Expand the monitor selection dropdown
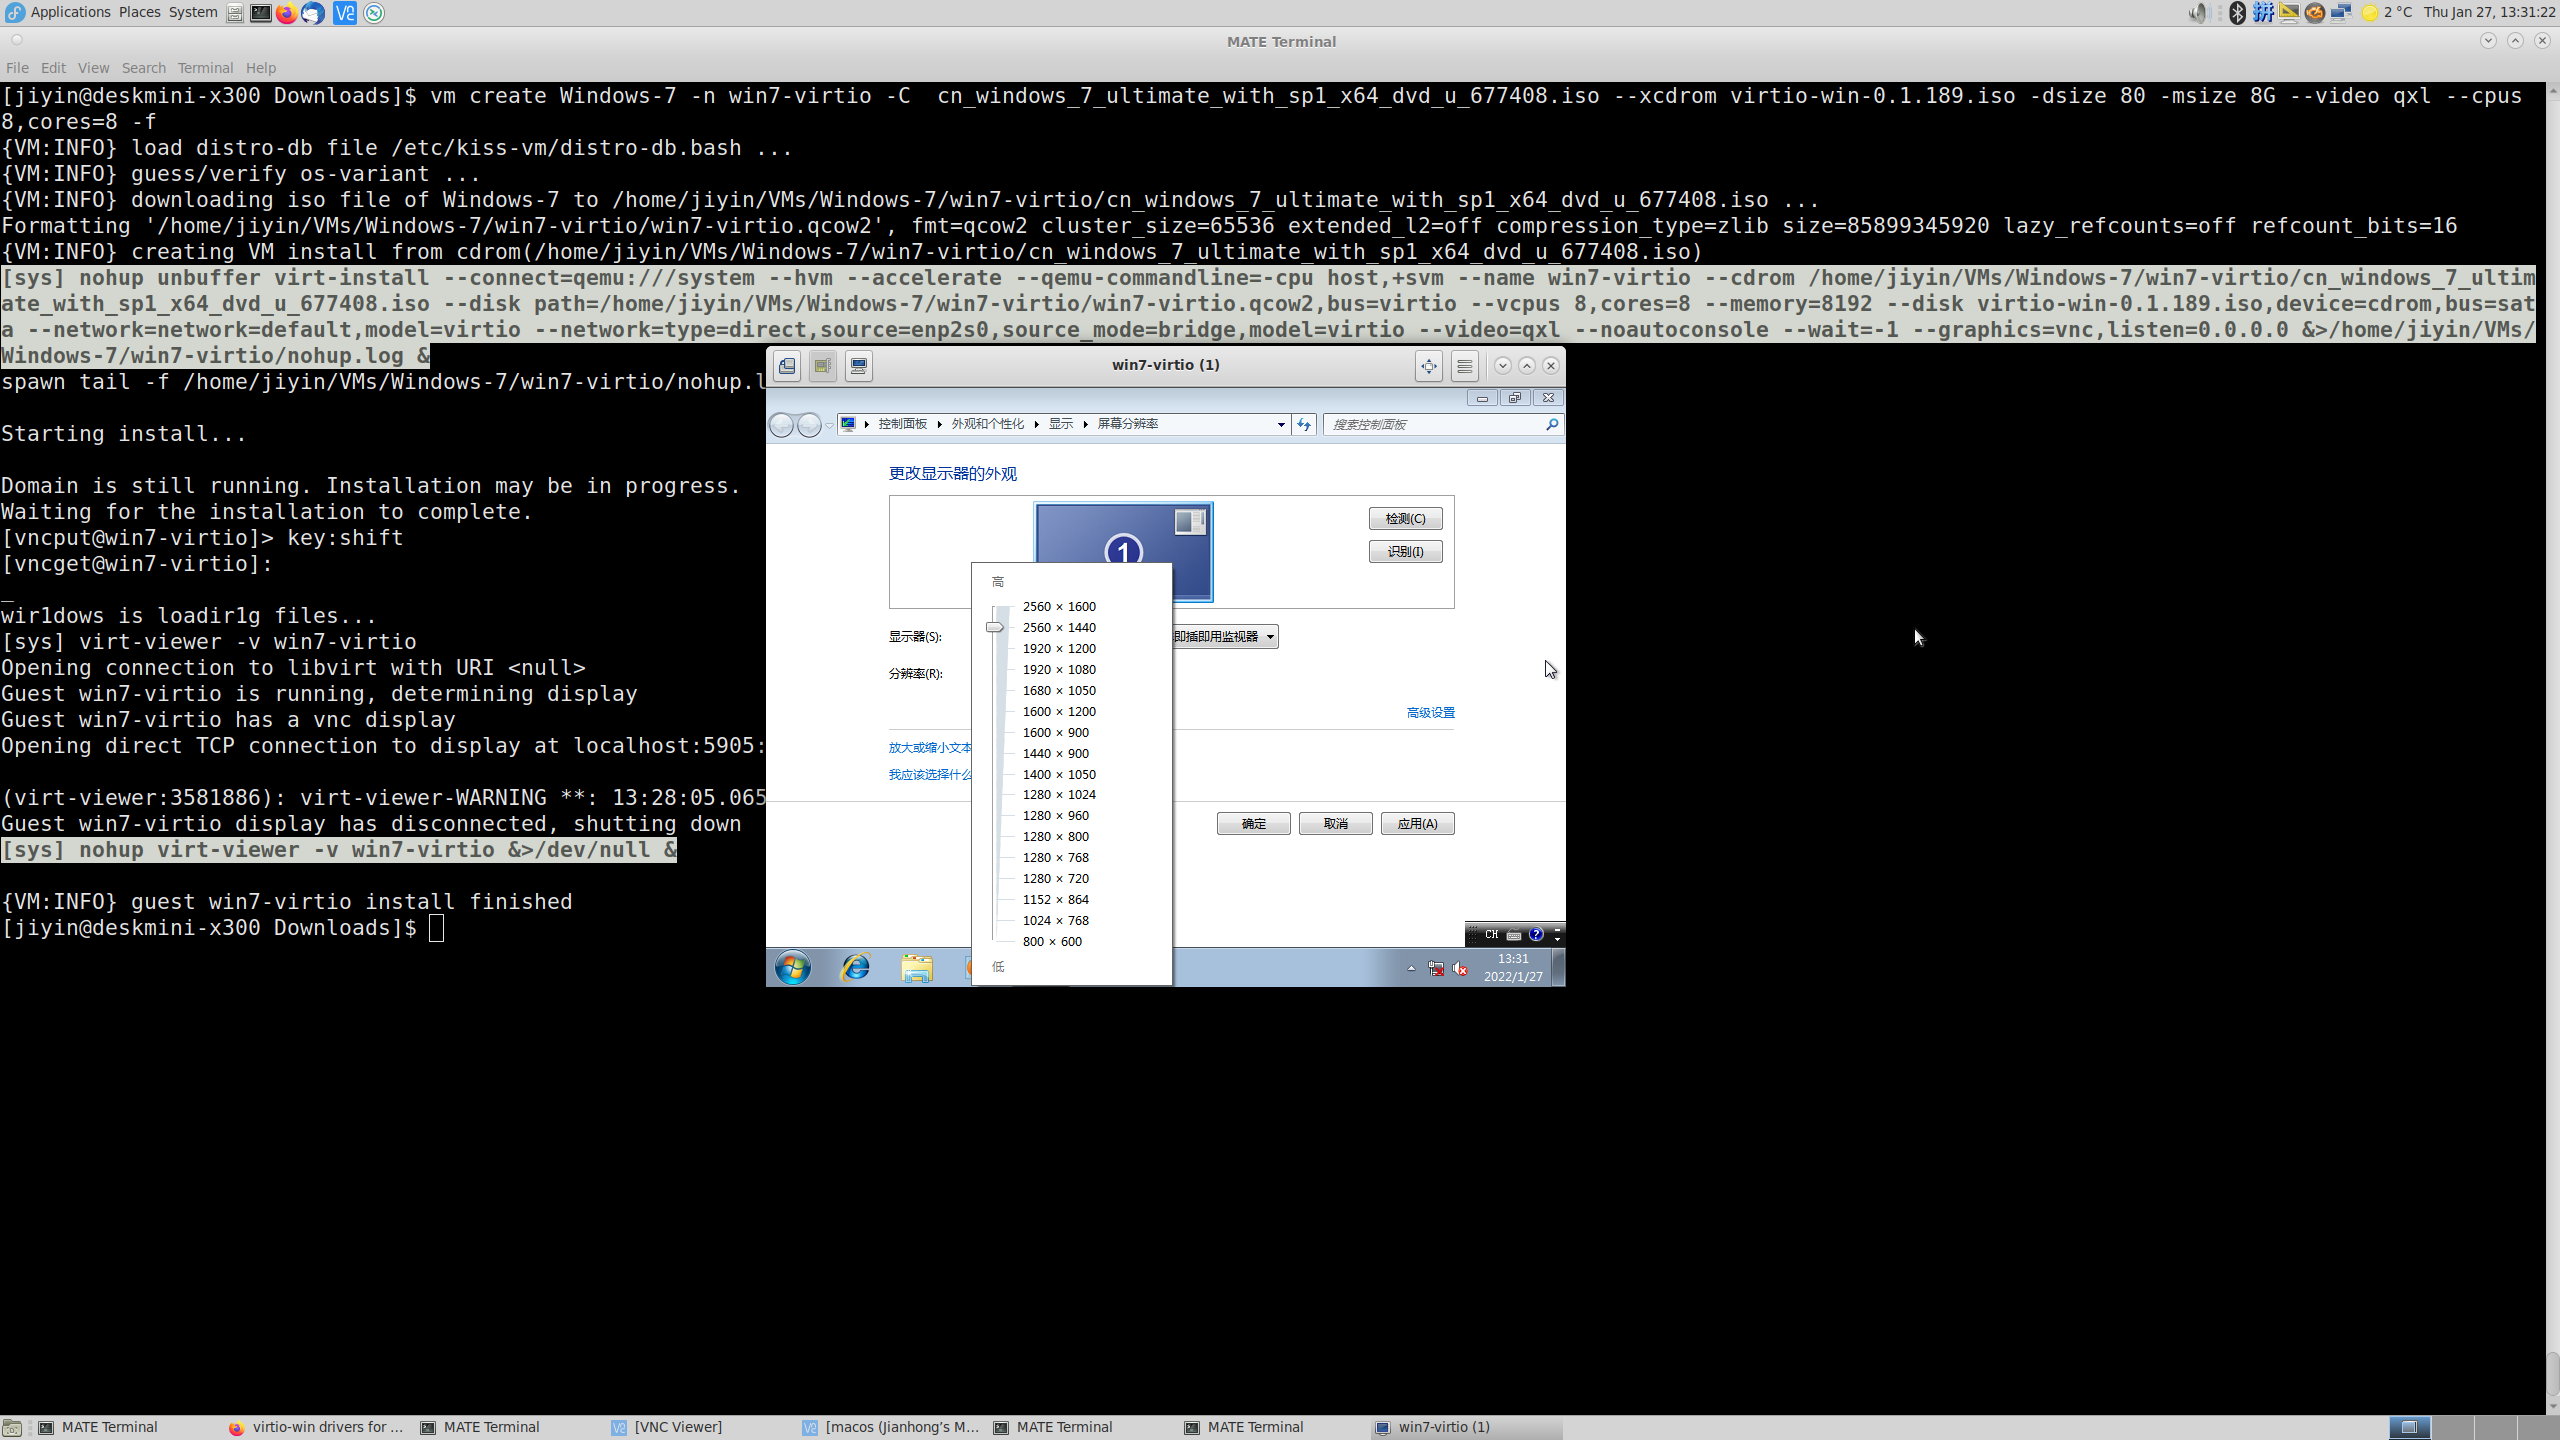Image resolution: width=2560 pixels, height=1440 pixels. 1270,637
